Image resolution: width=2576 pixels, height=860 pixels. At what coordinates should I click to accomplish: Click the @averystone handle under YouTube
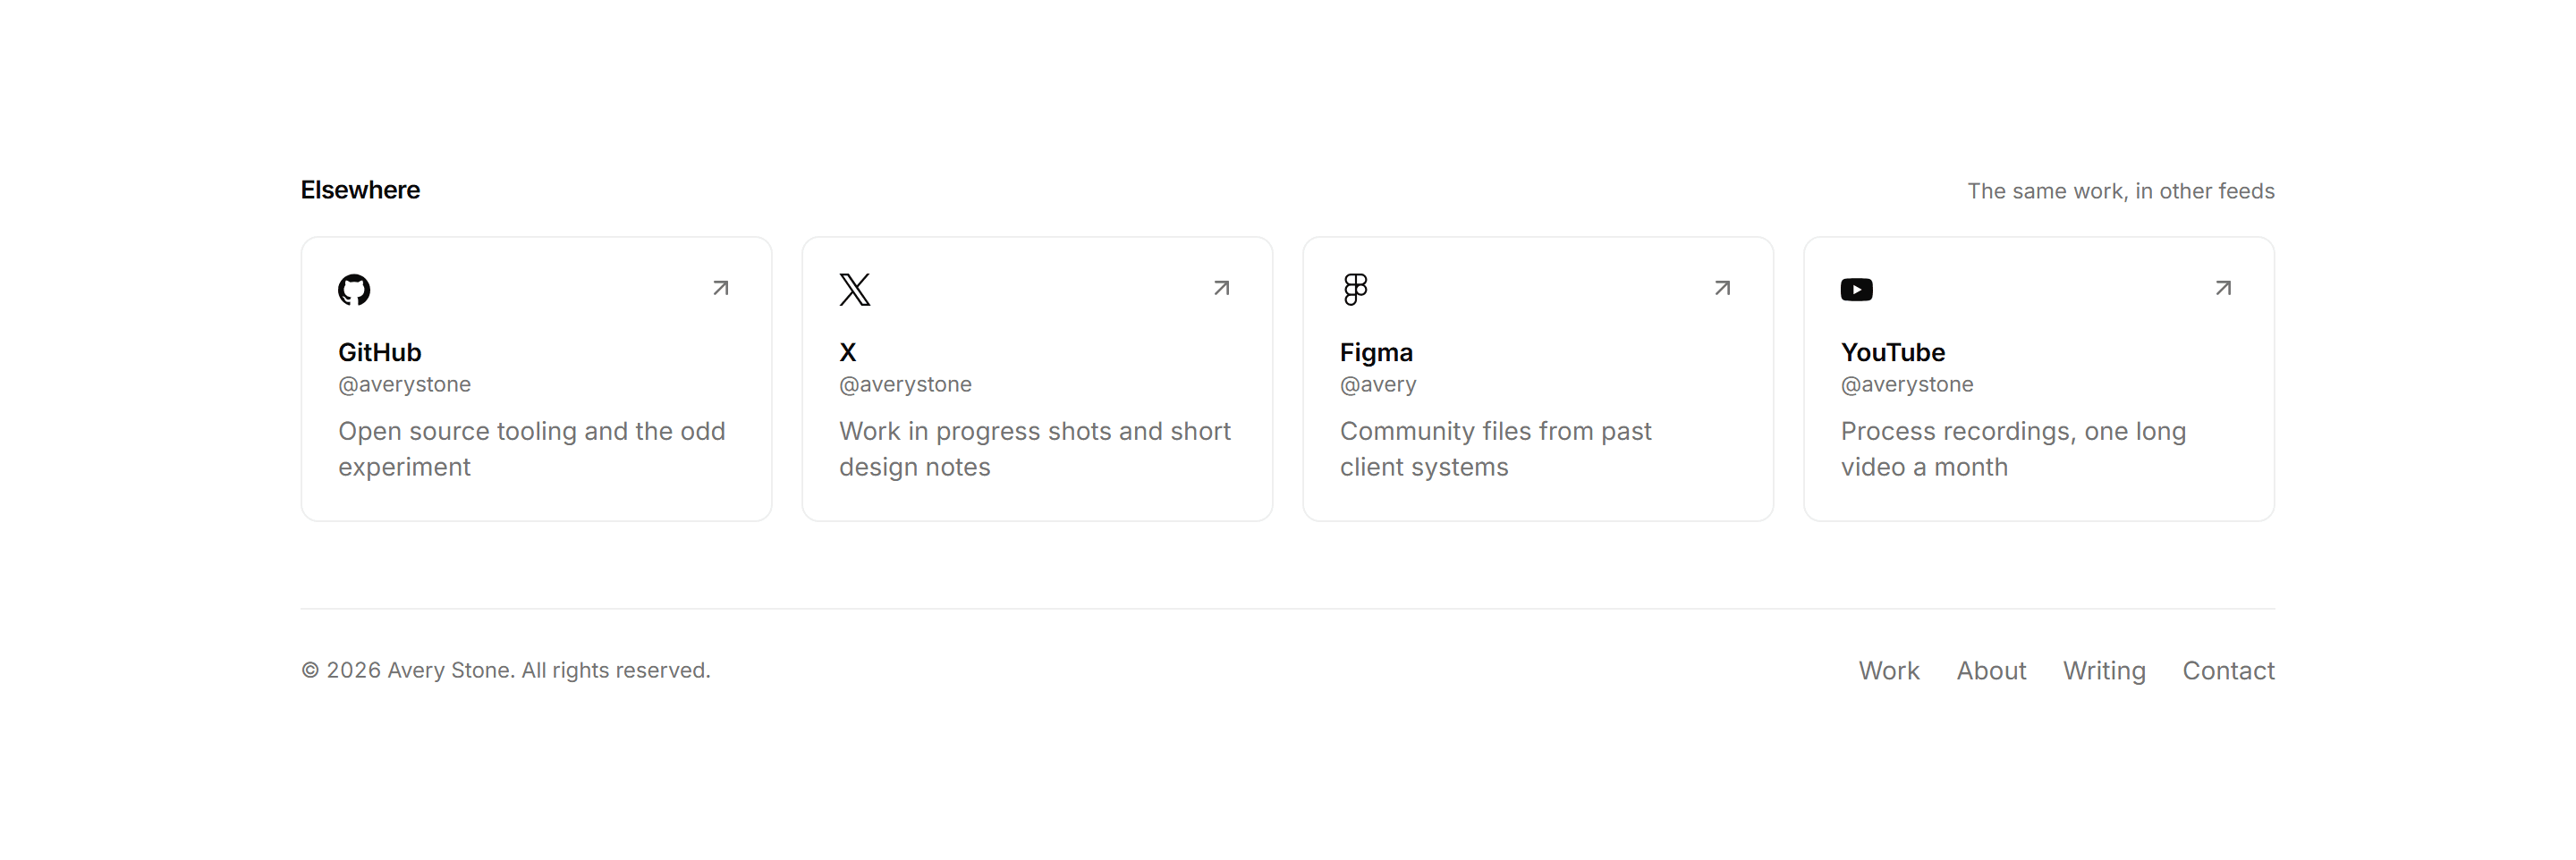click(x=1908, y=384)
